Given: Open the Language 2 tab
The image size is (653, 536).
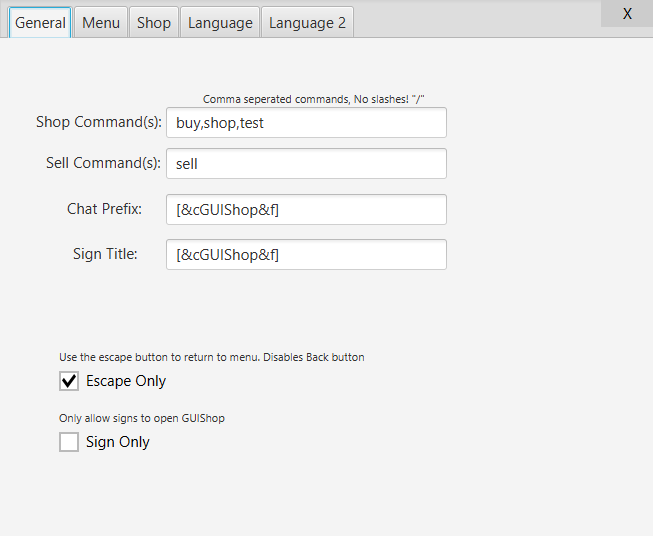Looking at the screenshot, I should 307,23.
